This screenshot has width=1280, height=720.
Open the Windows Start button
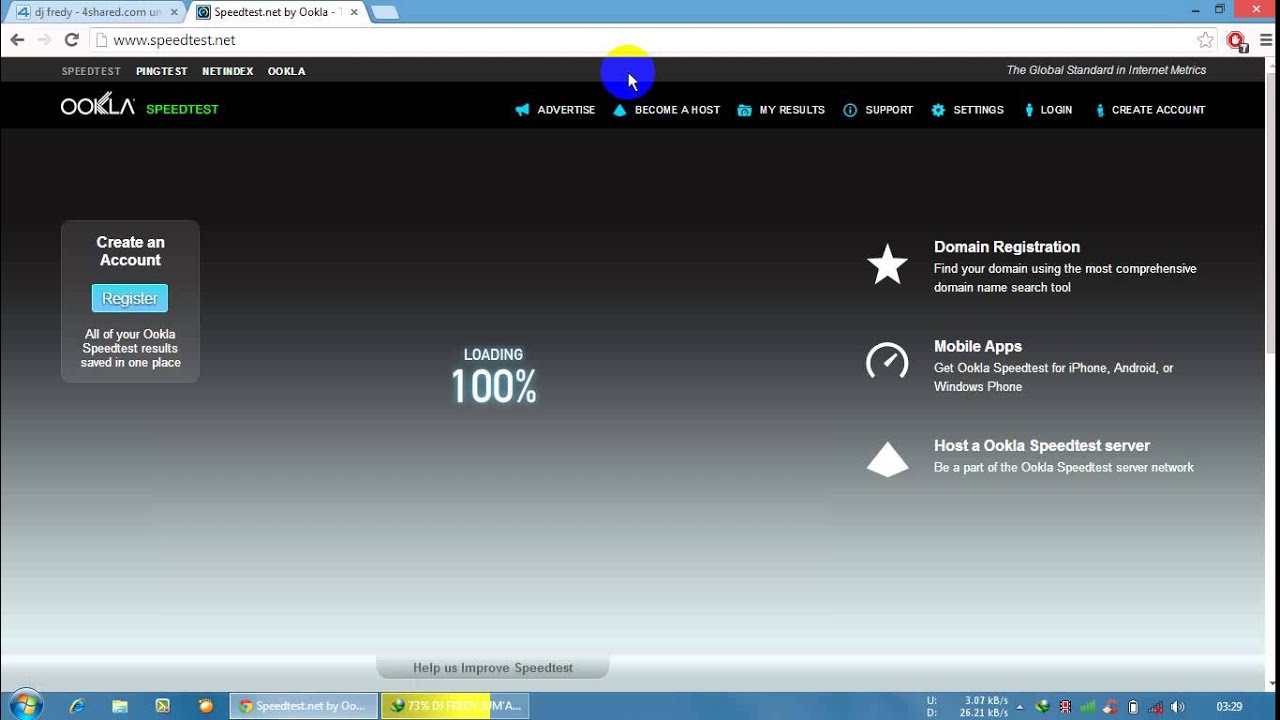pyautogui.click(x=25, y=705)
